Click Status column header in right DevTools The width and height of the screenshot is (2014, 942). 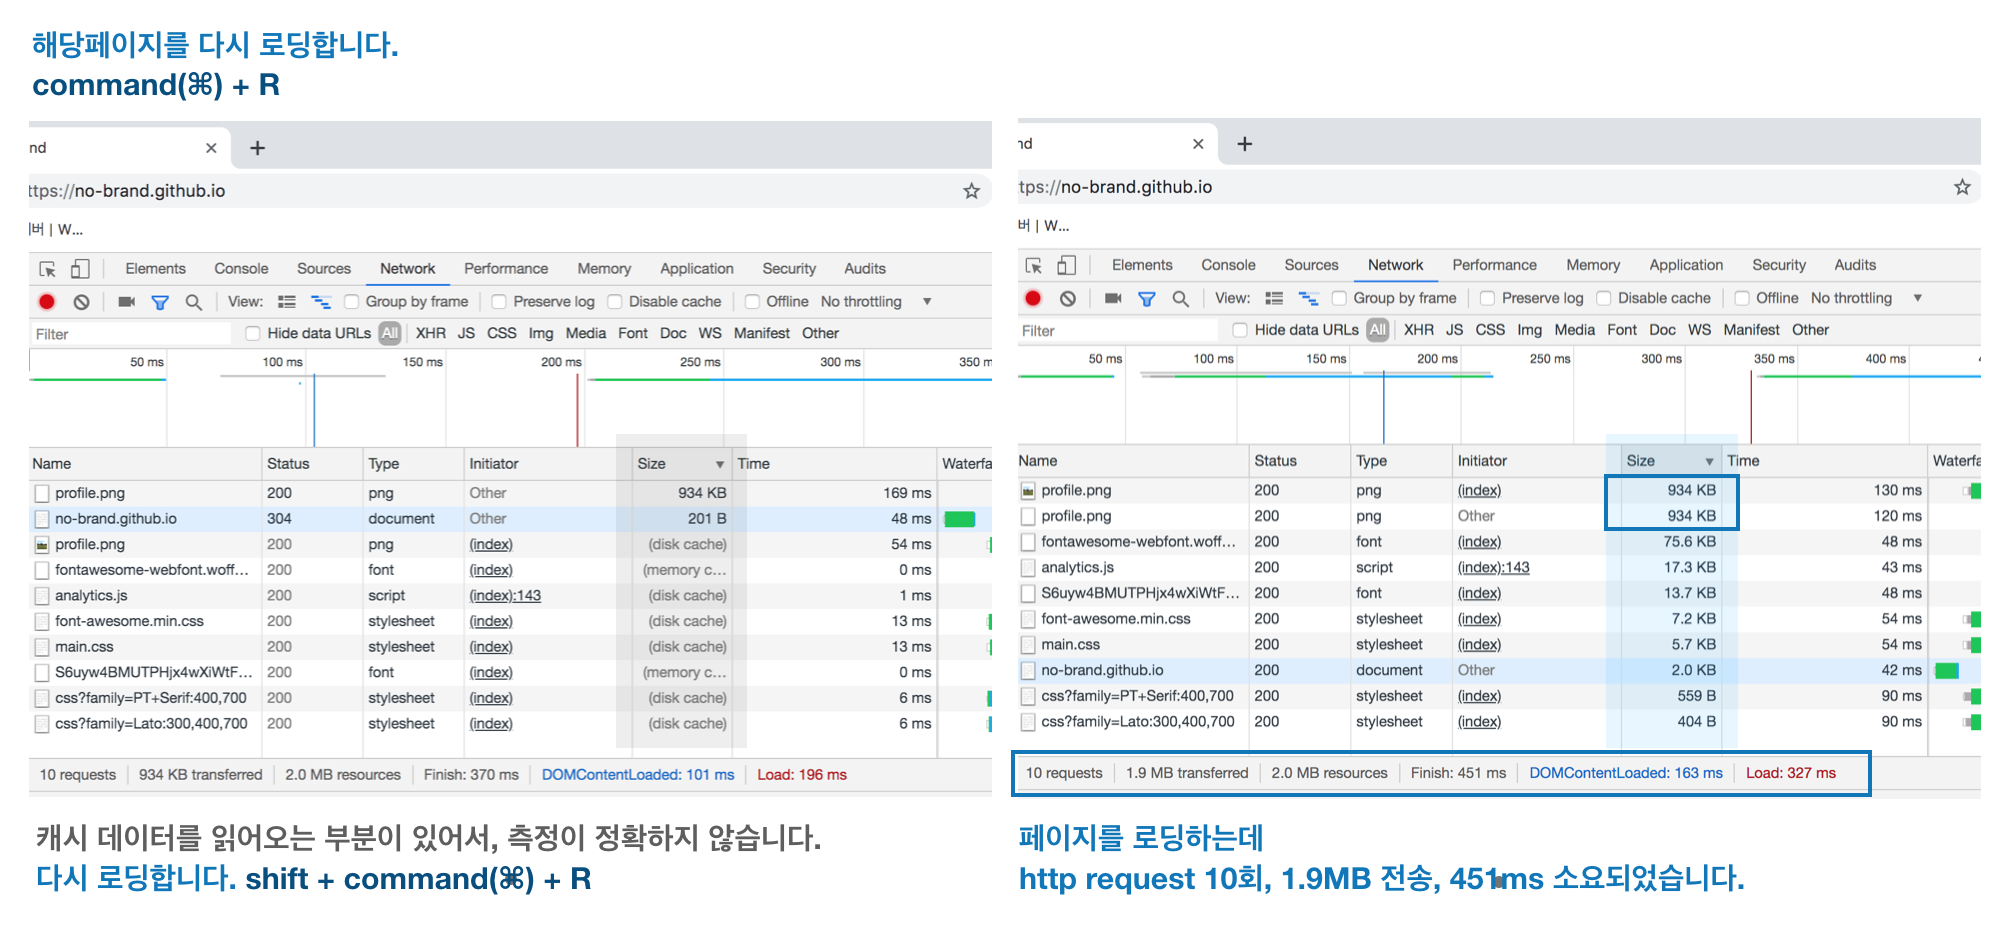[x=1299, y=461]
